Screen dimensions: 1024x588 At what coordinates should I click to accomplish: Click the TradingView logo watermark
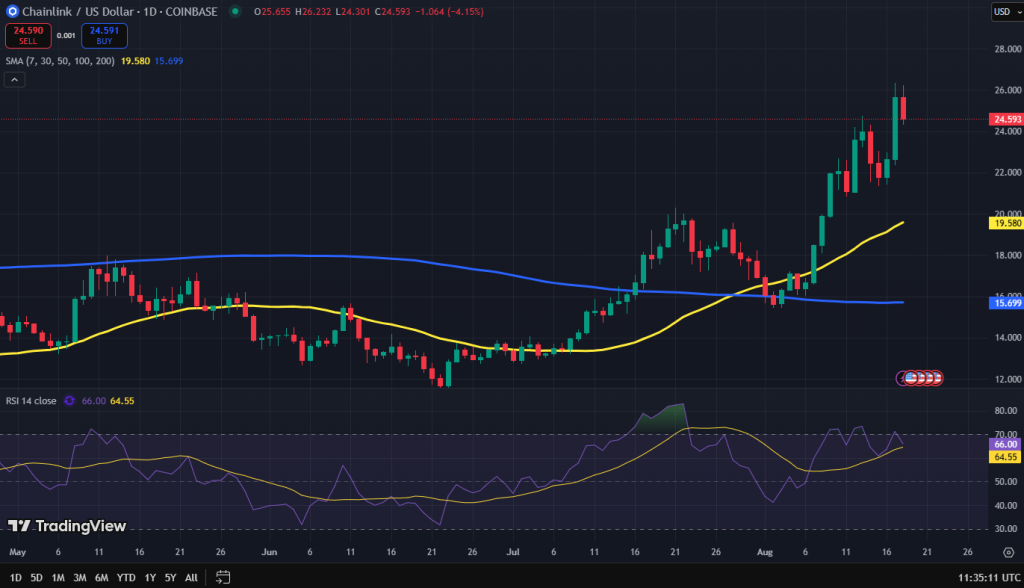point(67,526)
